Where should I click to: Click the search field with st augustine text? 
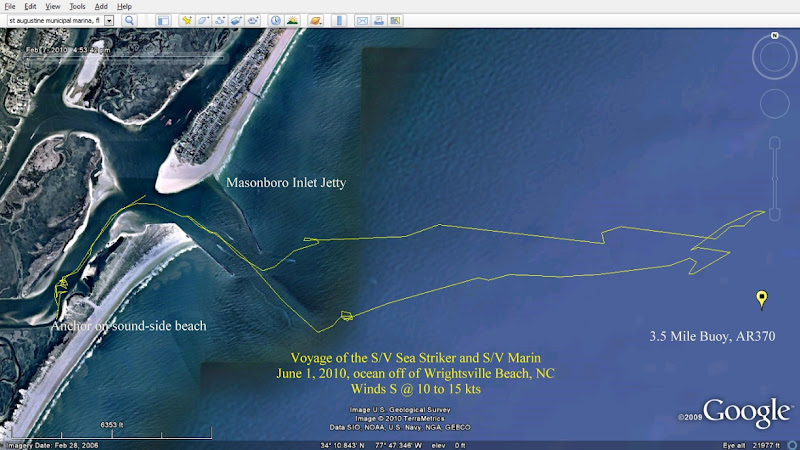point(55,20)
